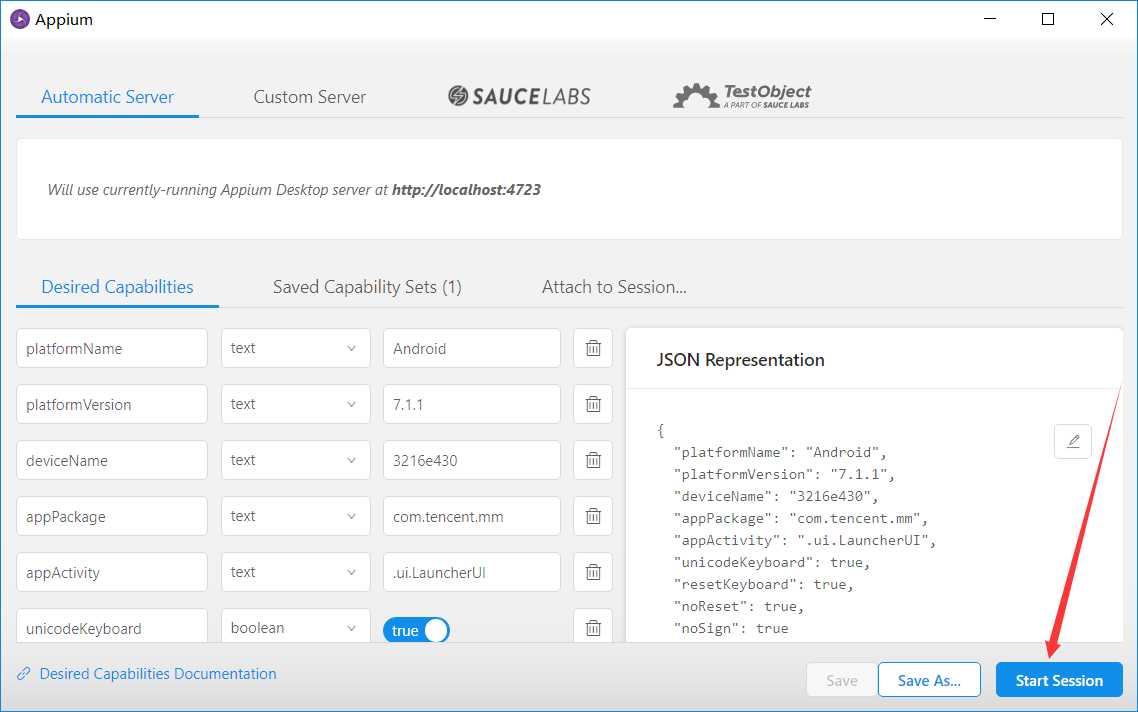
Task: Delete the deviceName capability row
Action: [x=593, y=460]
